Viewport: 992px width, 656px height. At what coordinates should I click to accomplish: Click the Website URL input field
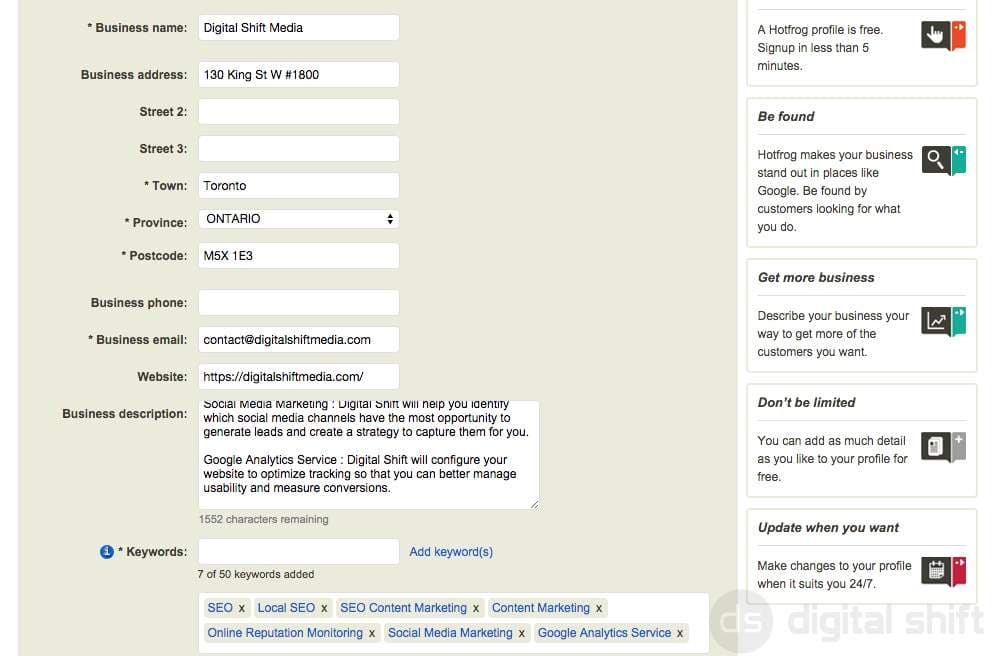click(299, 376)
